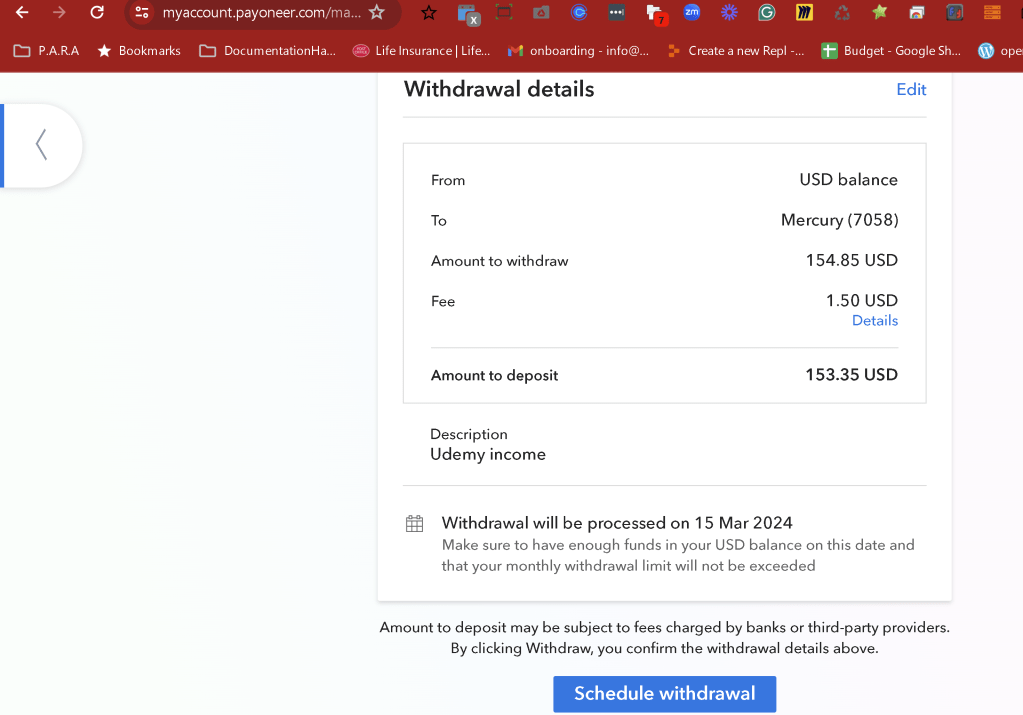
Task: Click the dark square extension with red-blue logo
Action: [954, 12]
